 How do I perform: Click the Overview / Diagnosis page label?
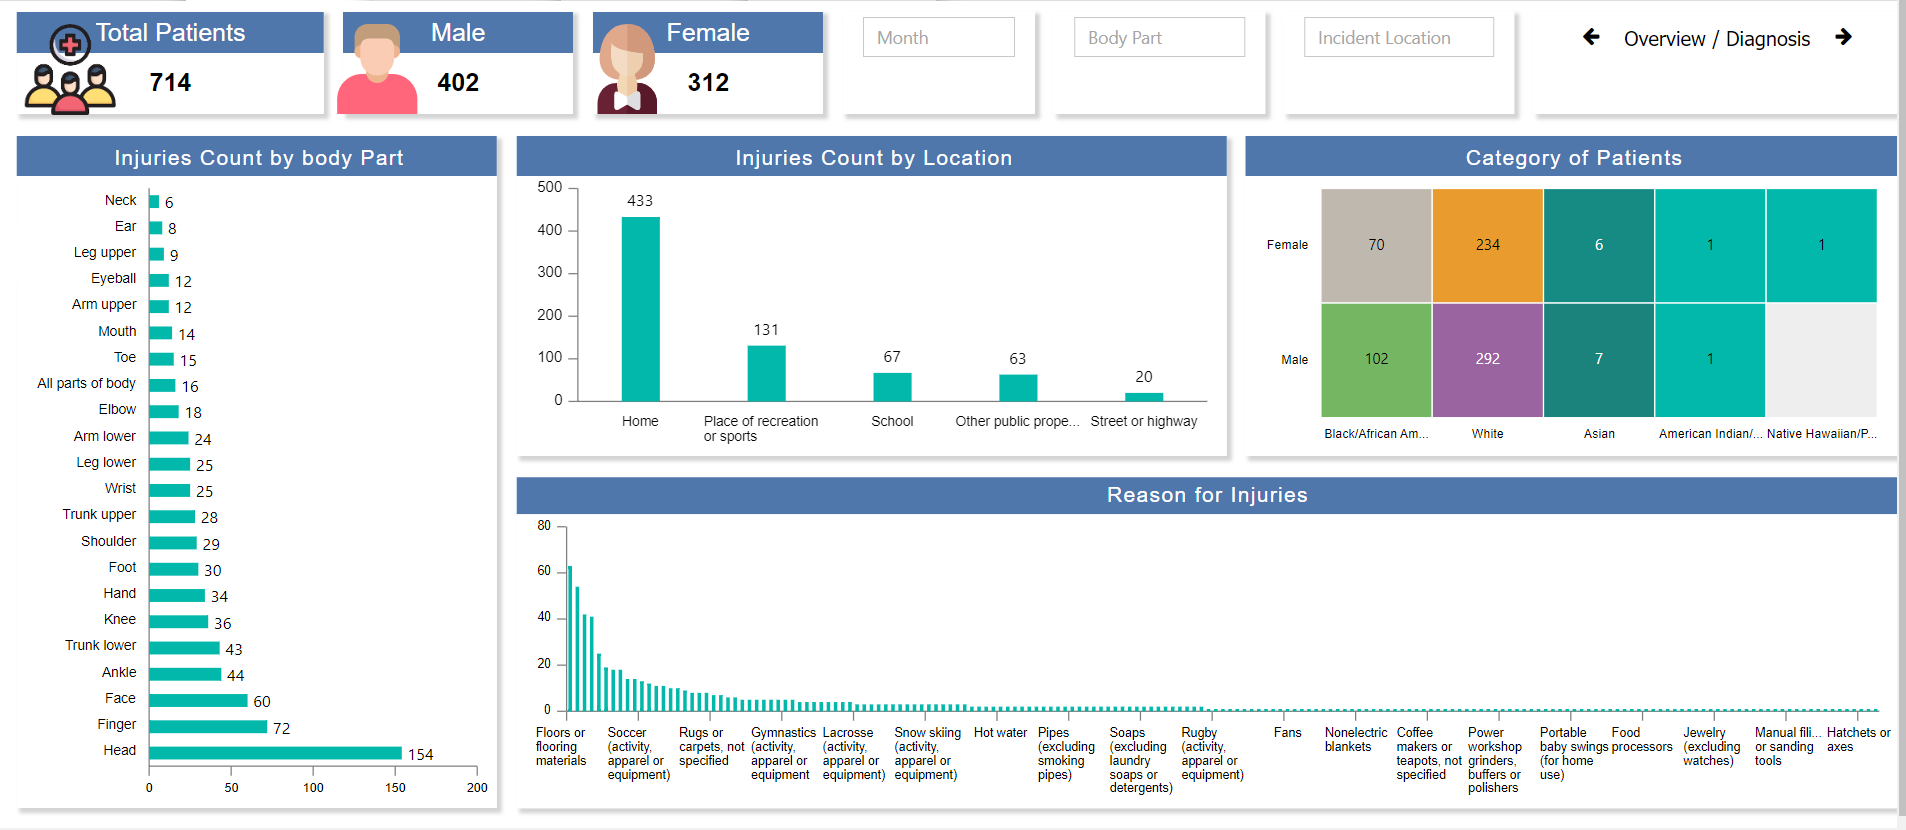(1716, 39)
